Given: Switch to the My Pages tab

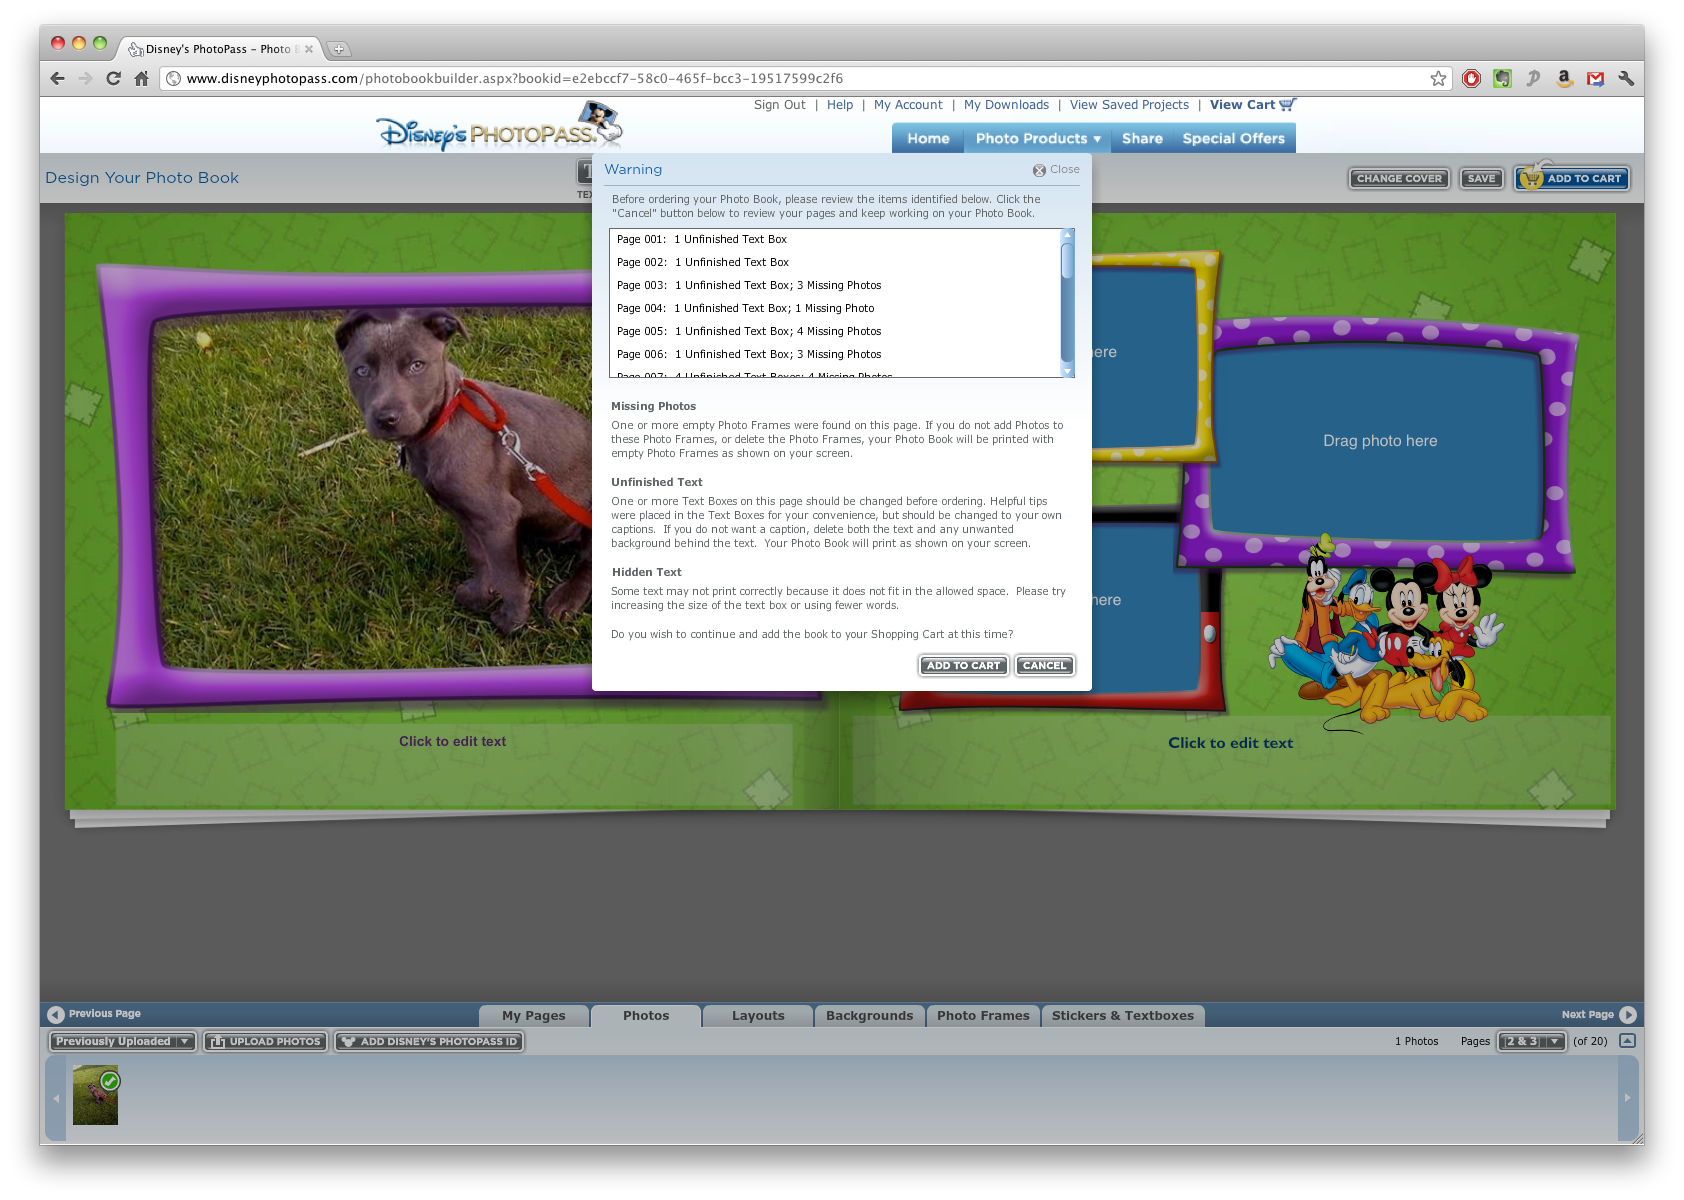Looking at the screenshot, I should [534, 1015].
